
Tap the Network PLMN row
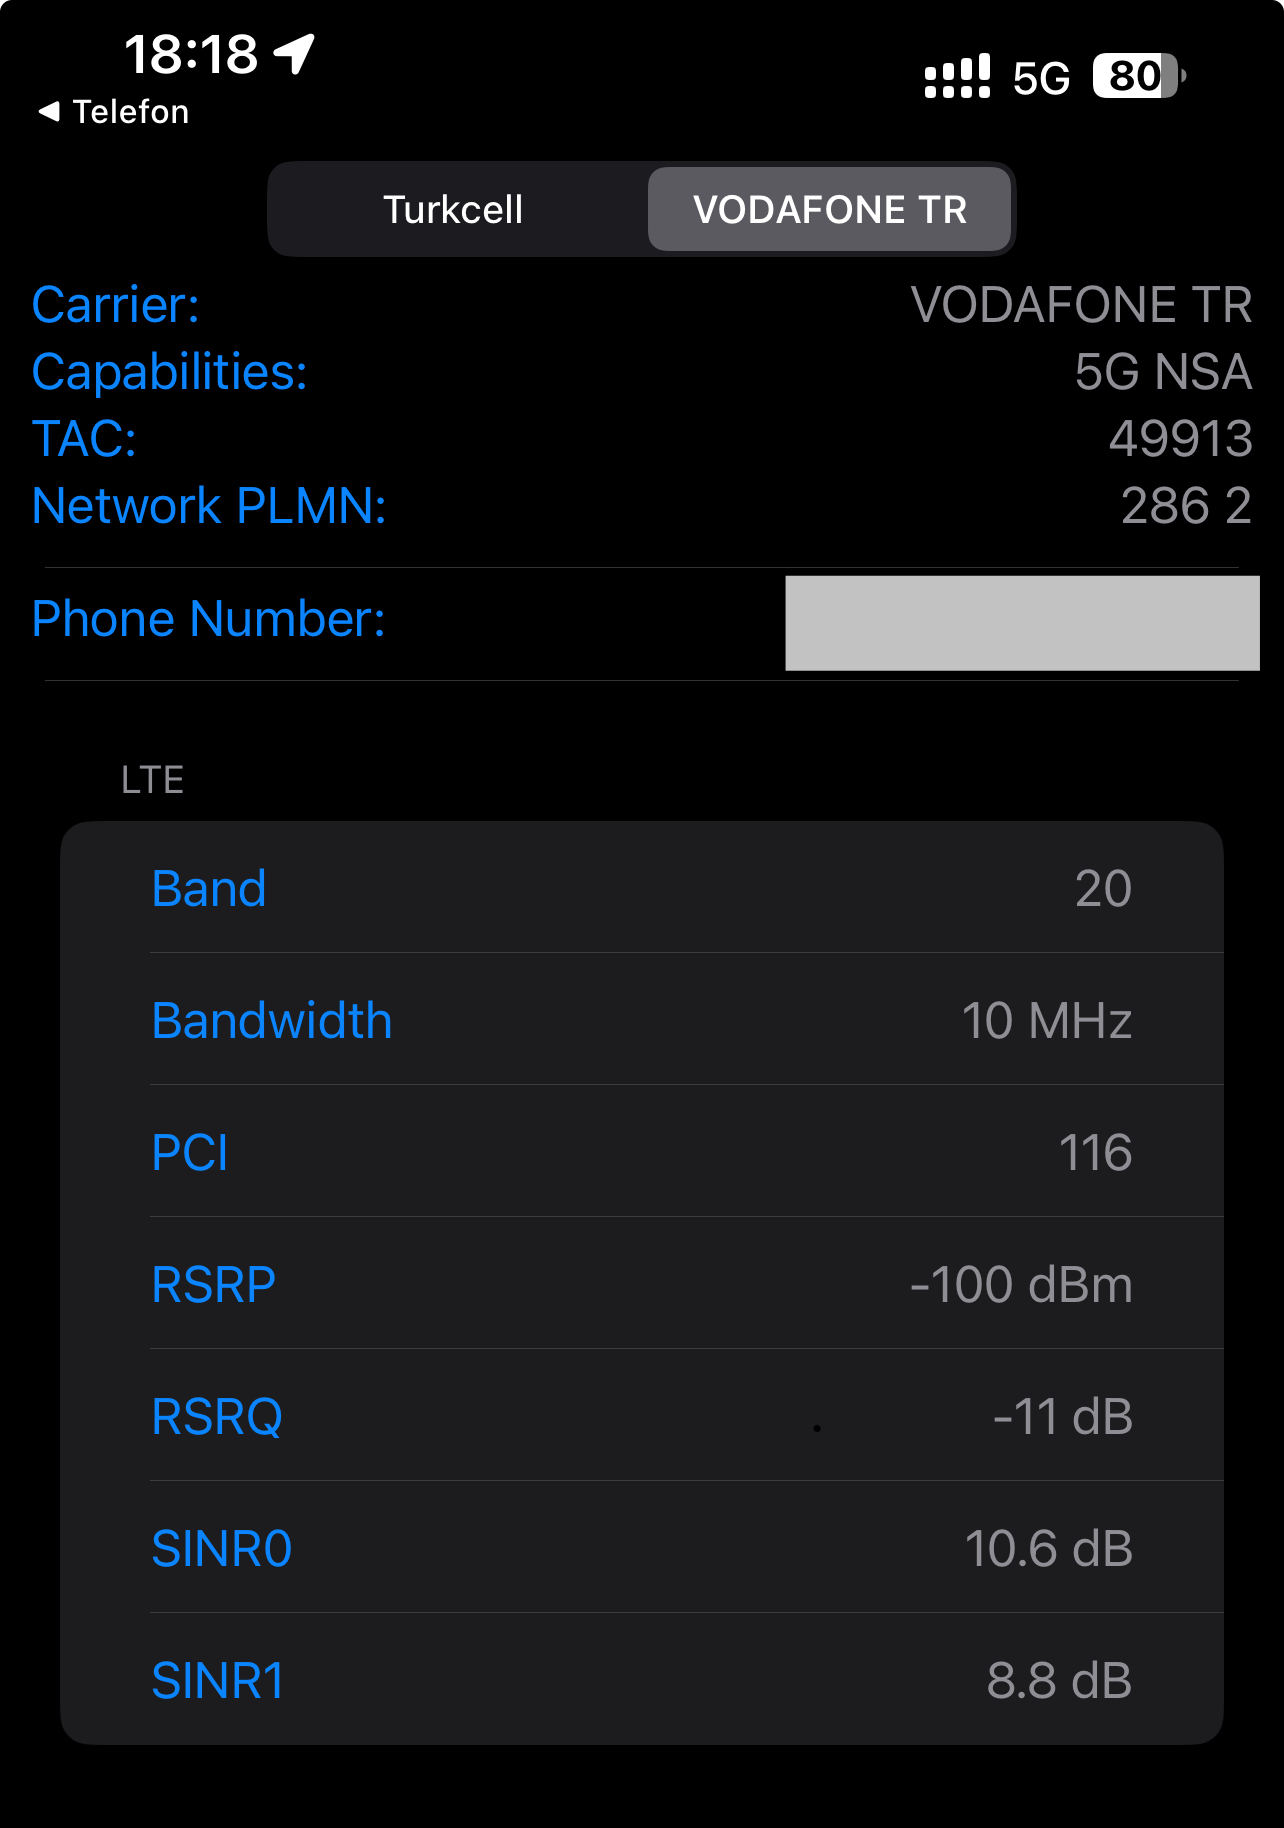642,506
